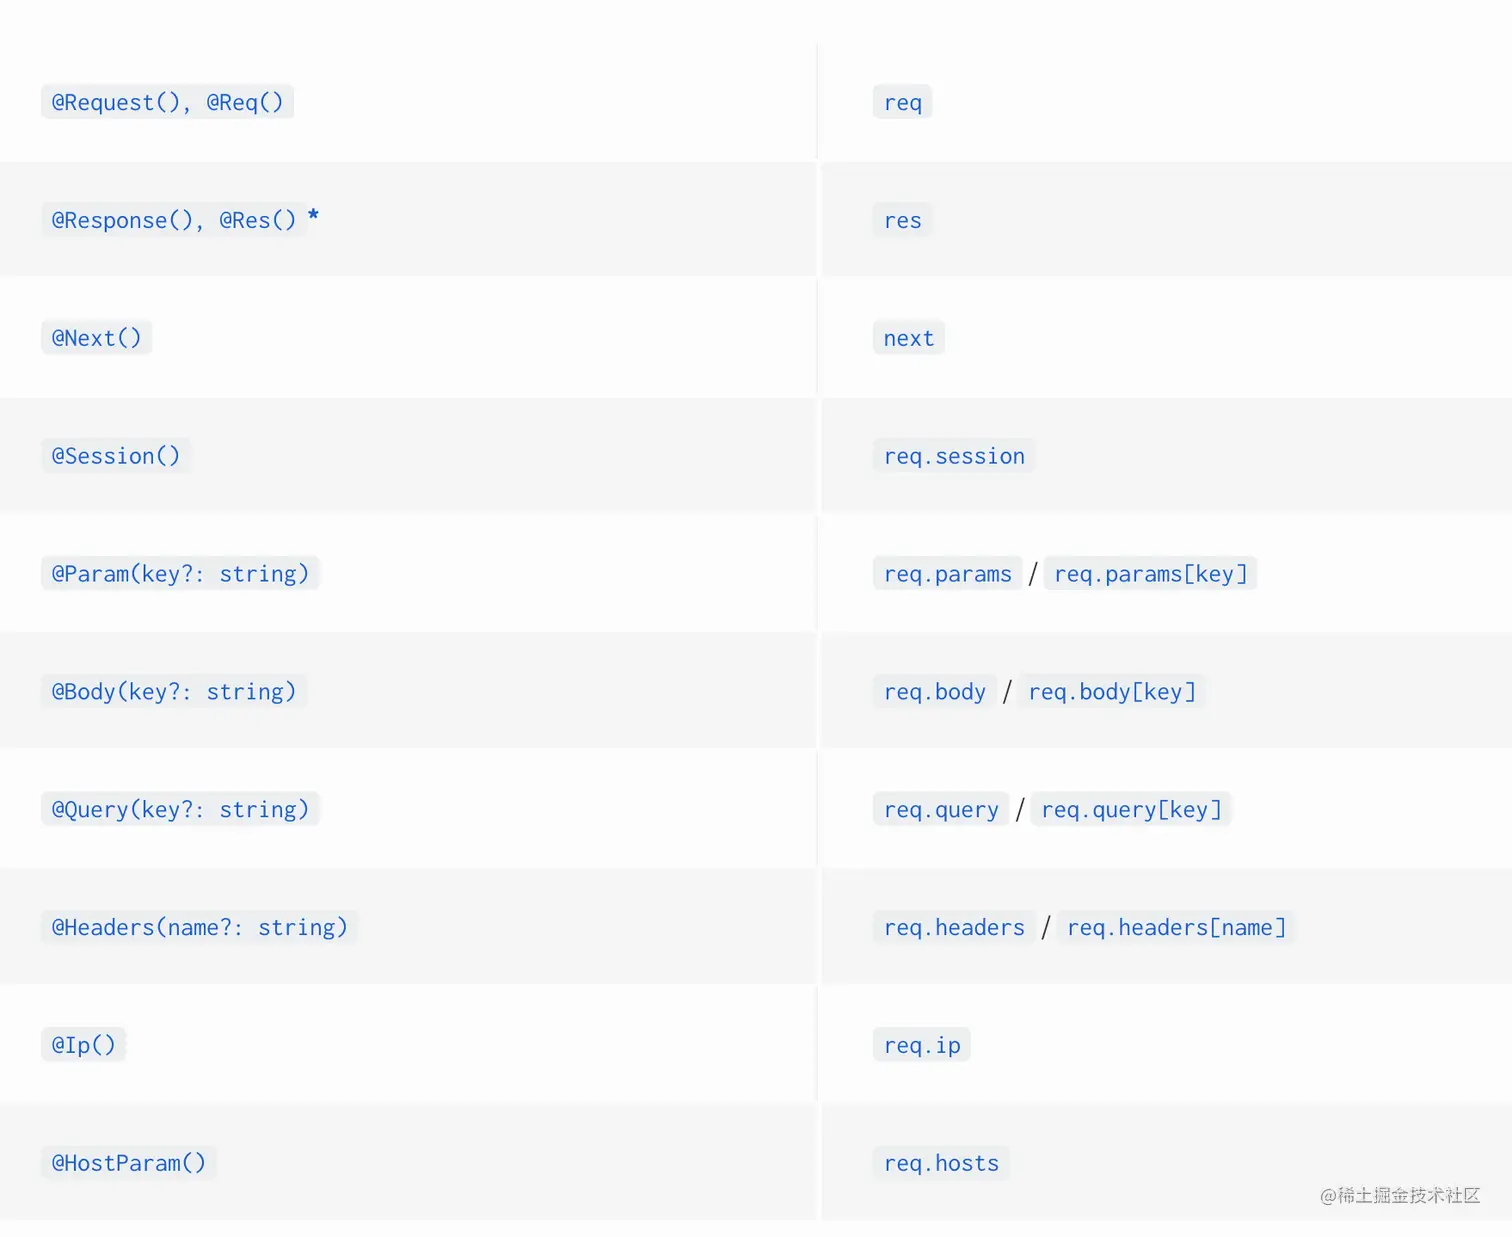Click the @Response(), @Res() decorator code

click(x=174, y=220)
